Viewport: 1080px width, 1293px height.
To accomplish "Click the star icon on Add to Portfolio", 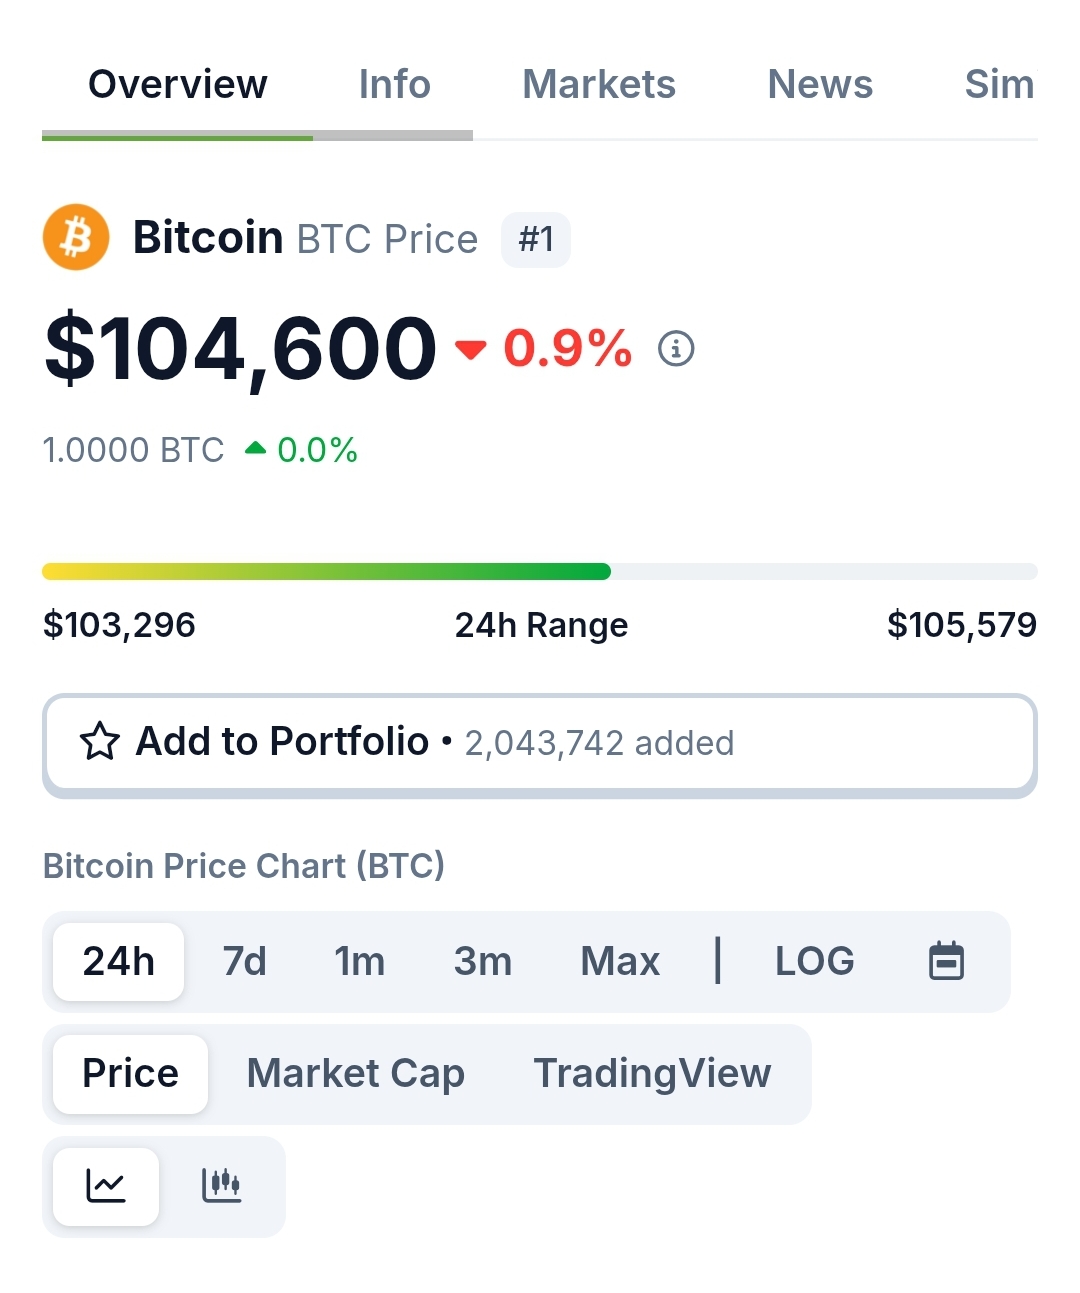I will tap(100, 742).
